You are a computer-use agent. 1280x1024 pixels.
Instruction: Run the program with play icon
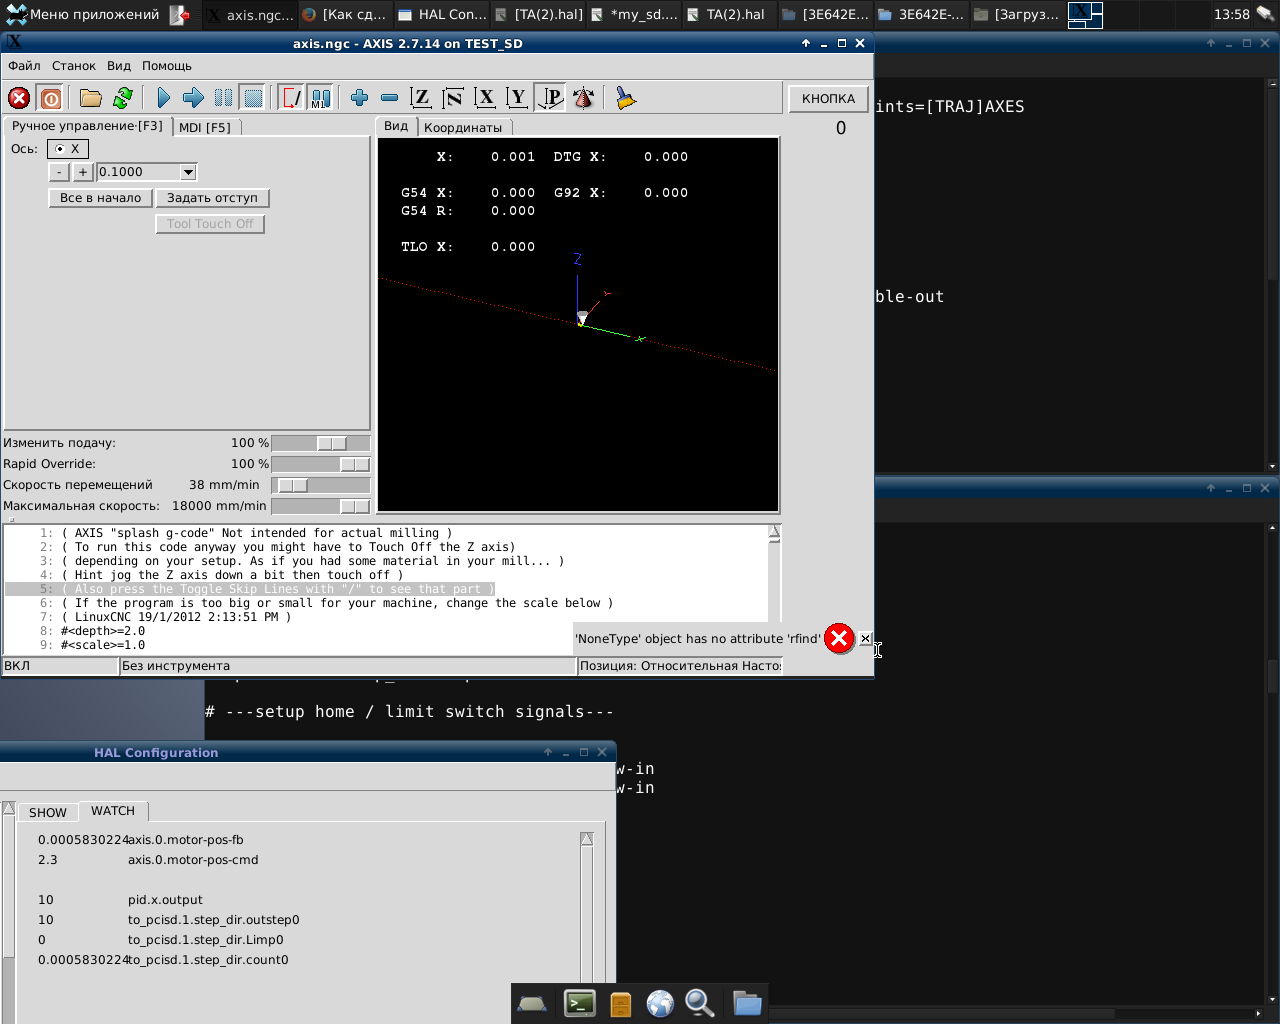[163, 98]
